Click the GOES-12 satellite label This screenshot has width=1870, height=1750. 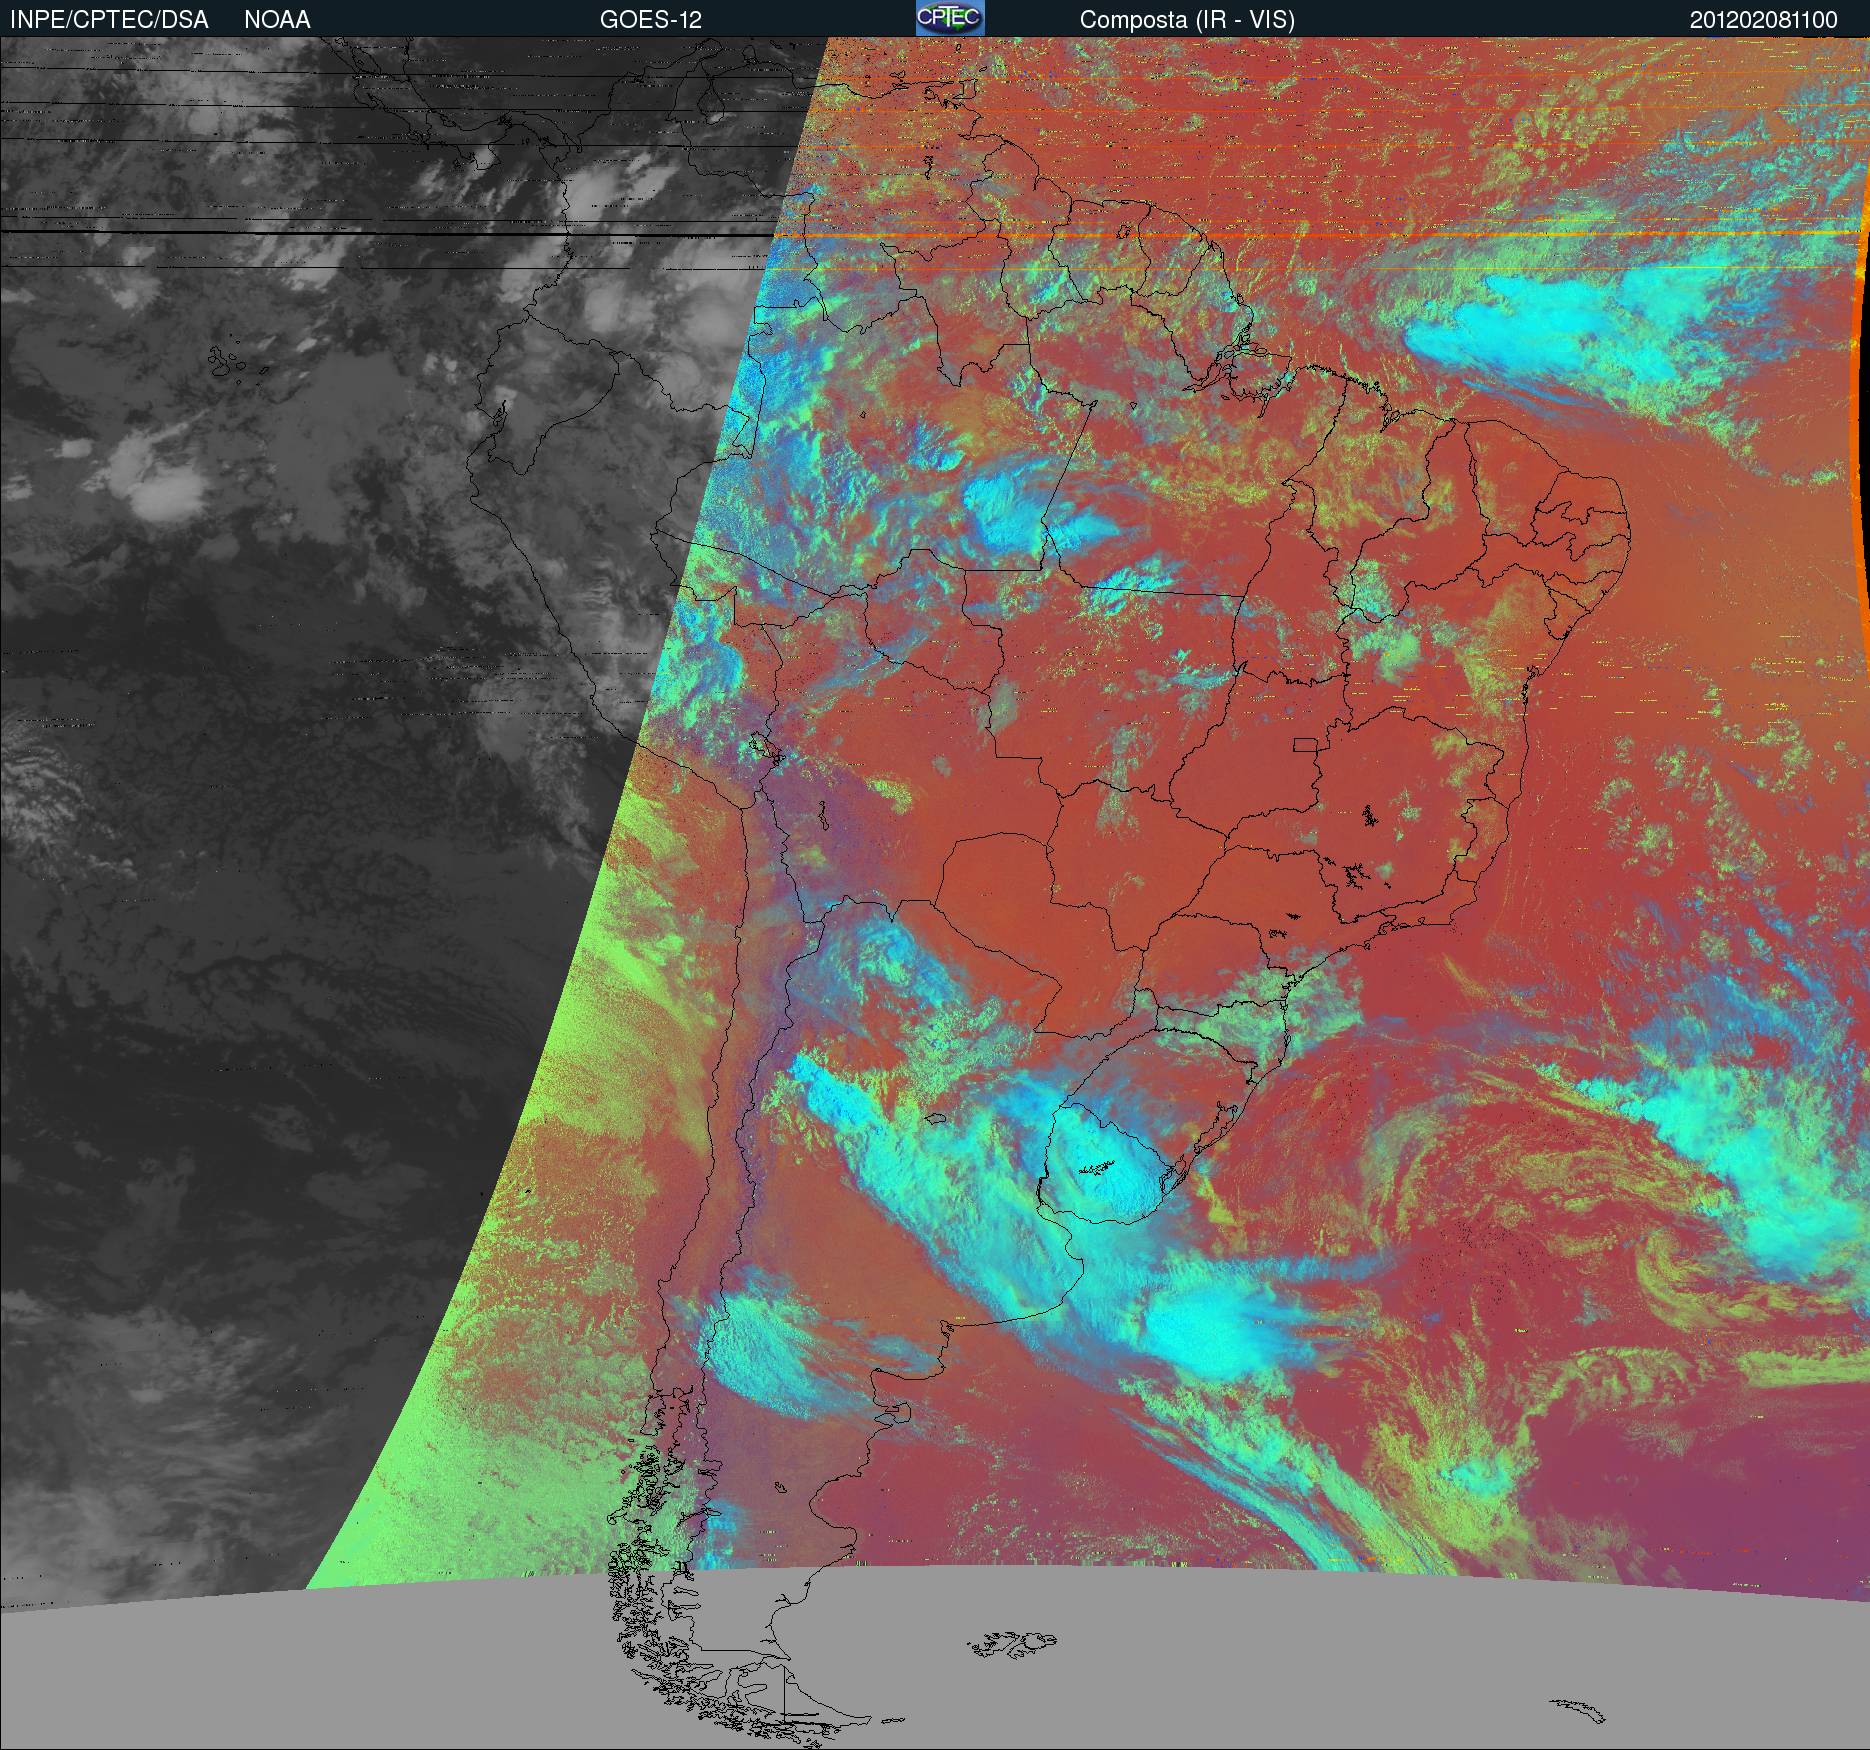651,20
